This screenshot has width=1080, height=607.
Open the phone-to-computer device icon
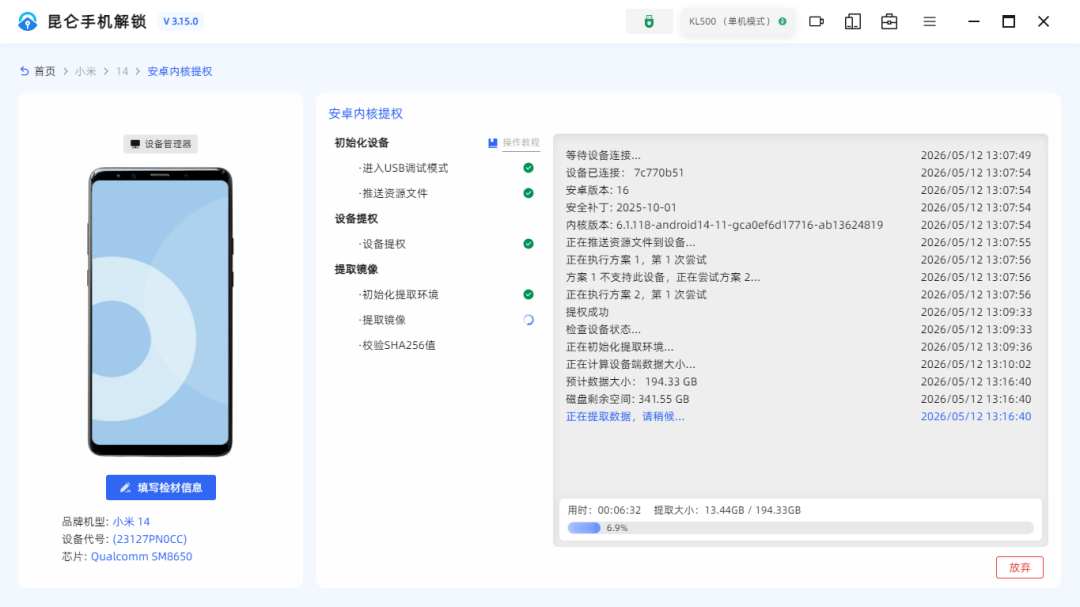[853, 21]
